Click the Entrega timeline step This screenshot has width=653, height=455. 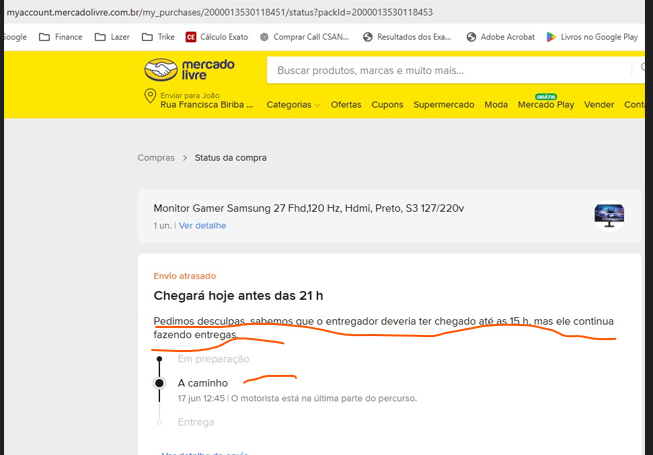[x=196, y=422]
